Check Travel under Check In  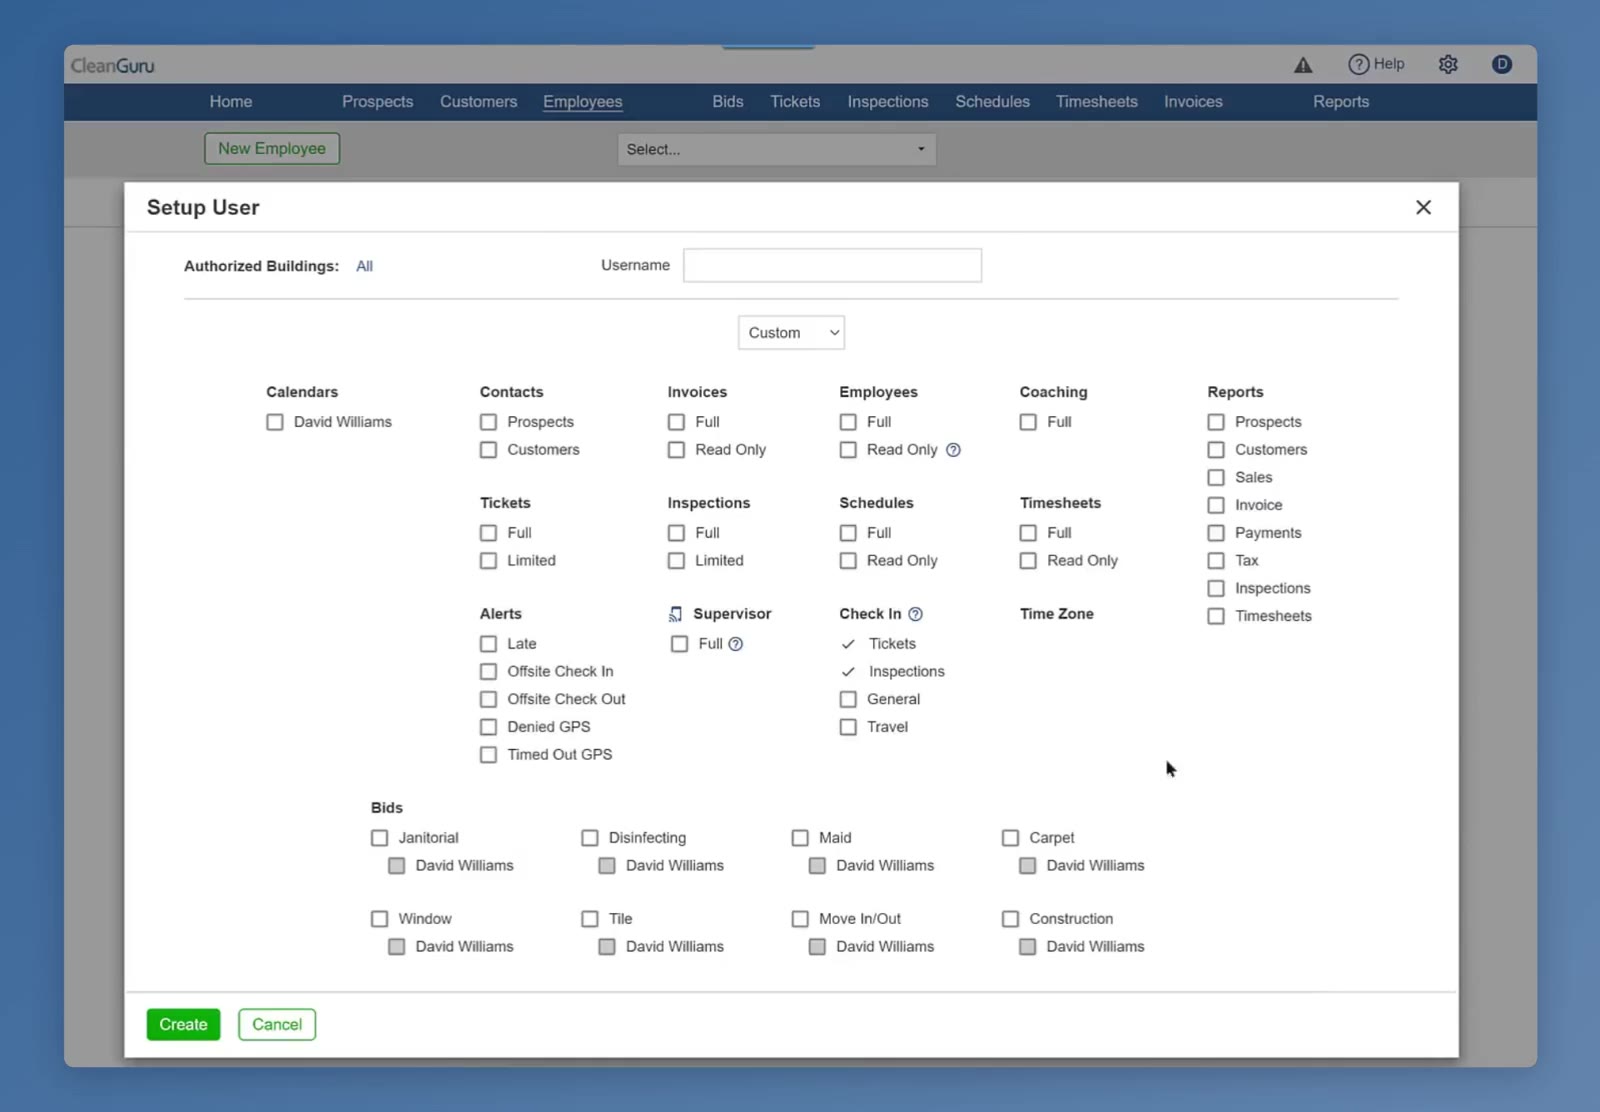[x=848, y=727]
